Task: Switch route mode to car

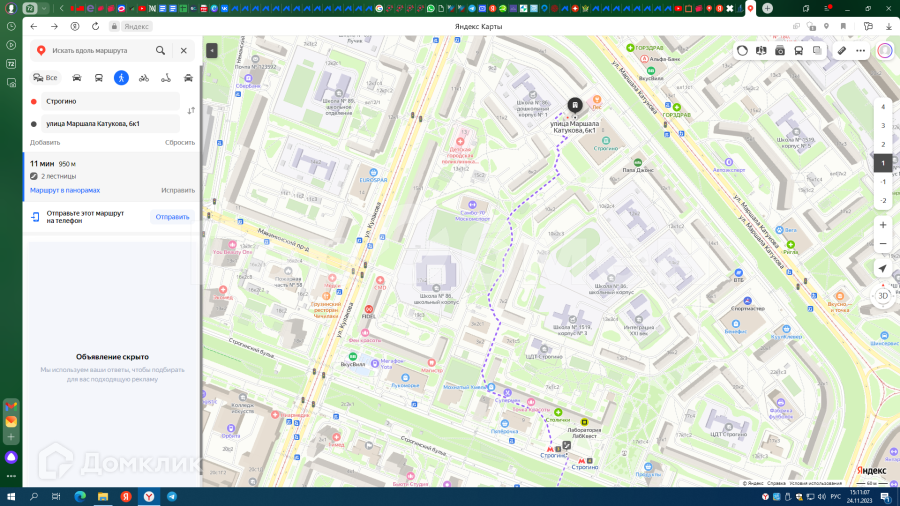Action: tap(76, 78)
